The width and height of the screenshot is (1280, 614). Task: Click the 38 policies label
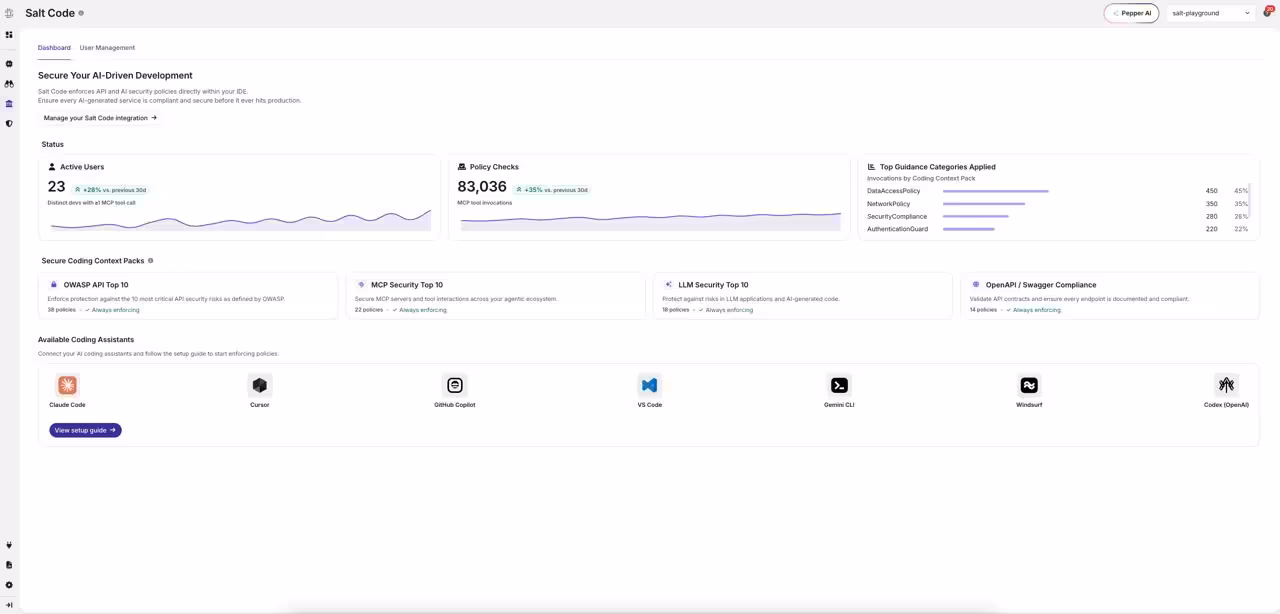tap(62, 310)
